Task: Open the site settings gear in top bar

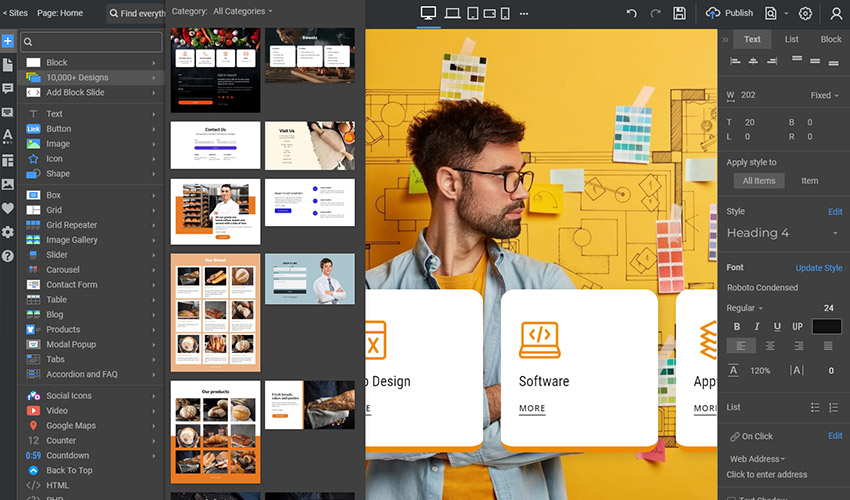Action: [806, 14]
